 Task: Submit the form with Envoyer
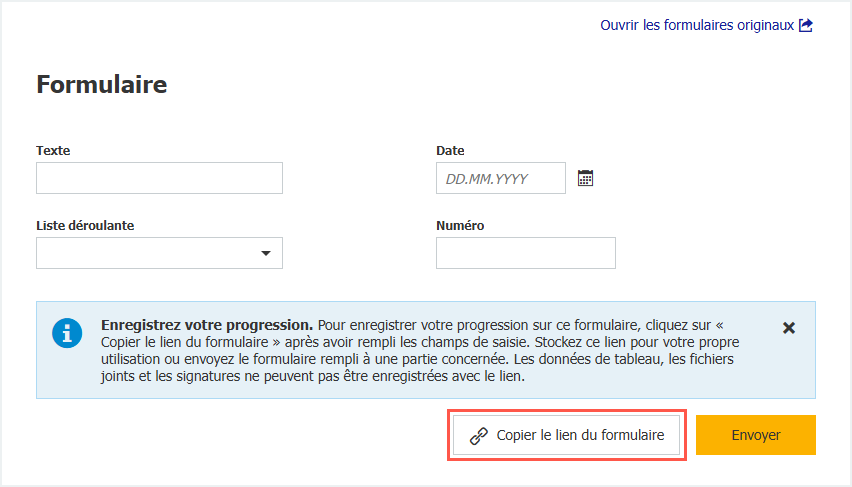[x=755, y=435]
